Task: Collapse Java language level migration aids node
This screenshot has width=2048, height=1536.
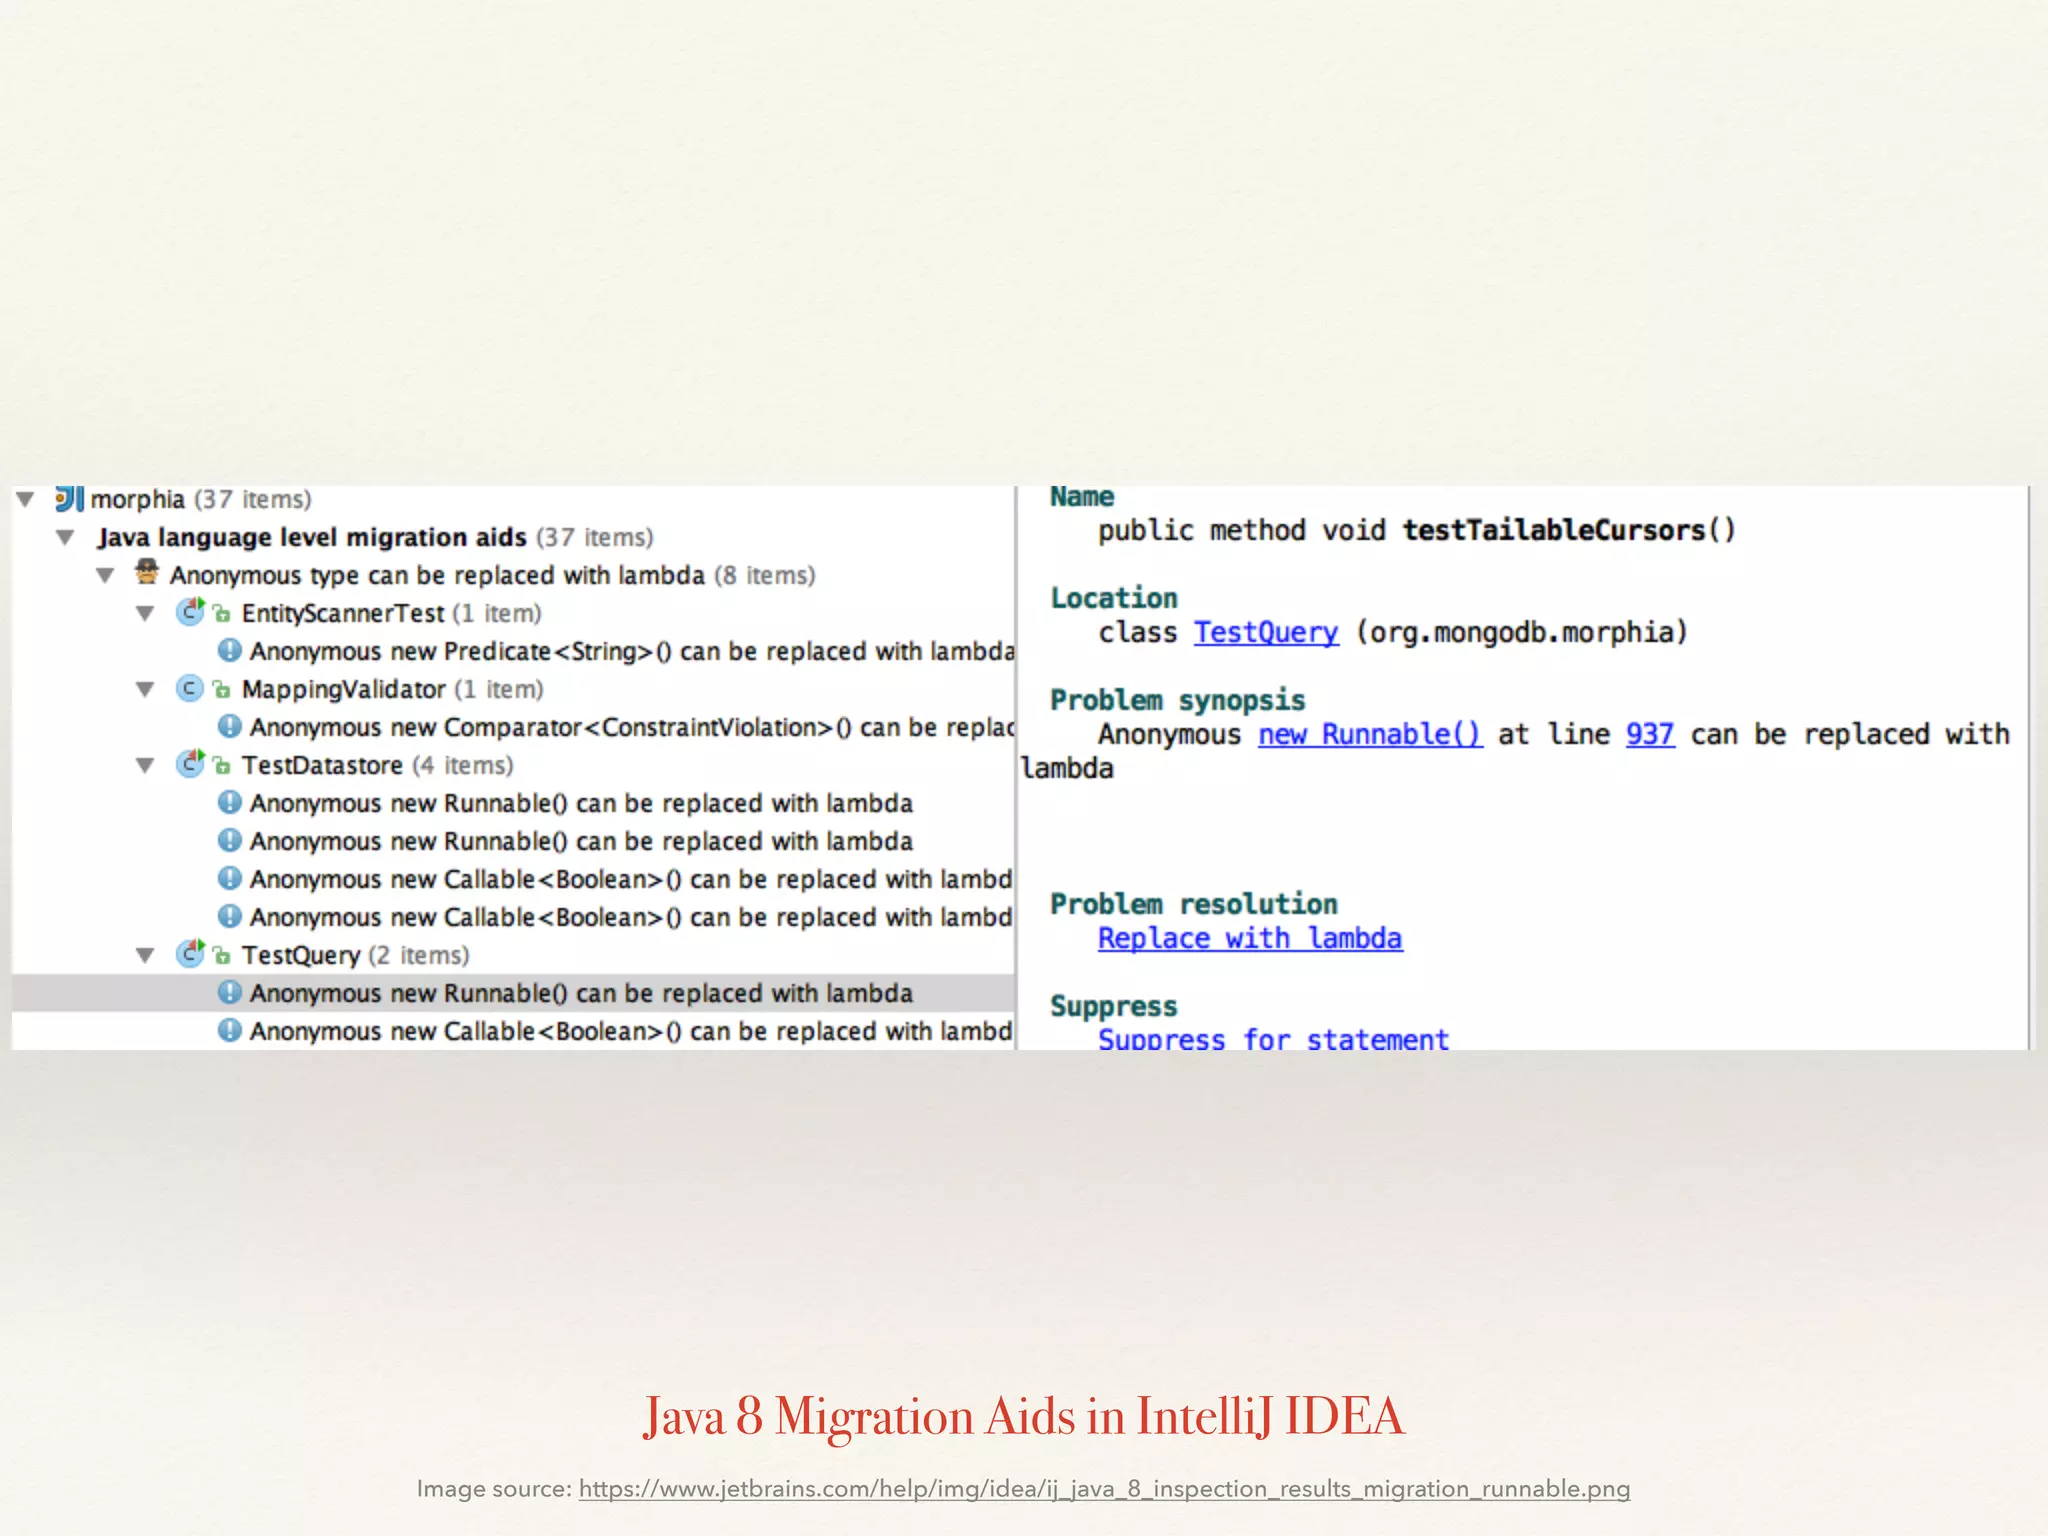Action: click(x=66, y=537)
